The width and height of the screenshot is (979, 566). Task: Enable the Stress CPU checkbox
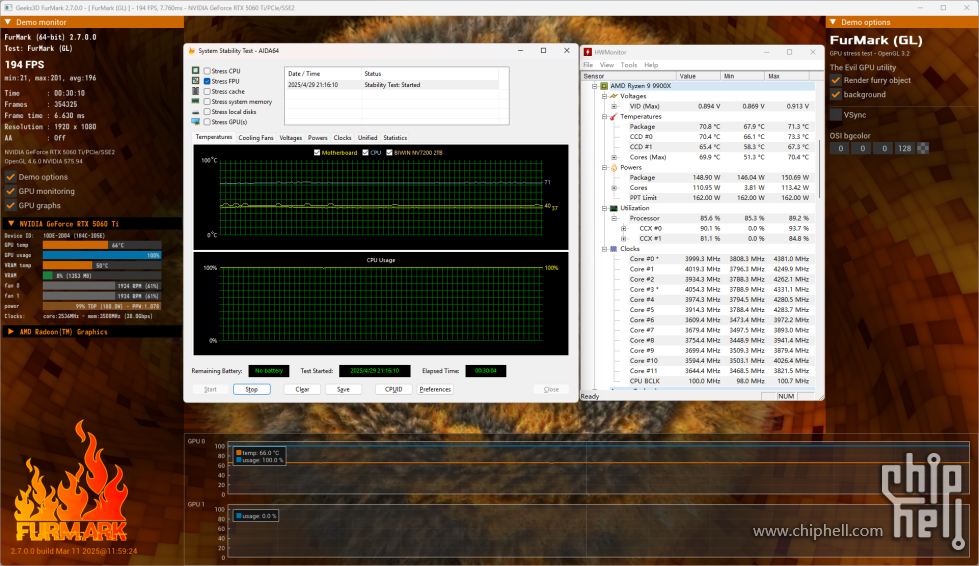coord(207,71)
